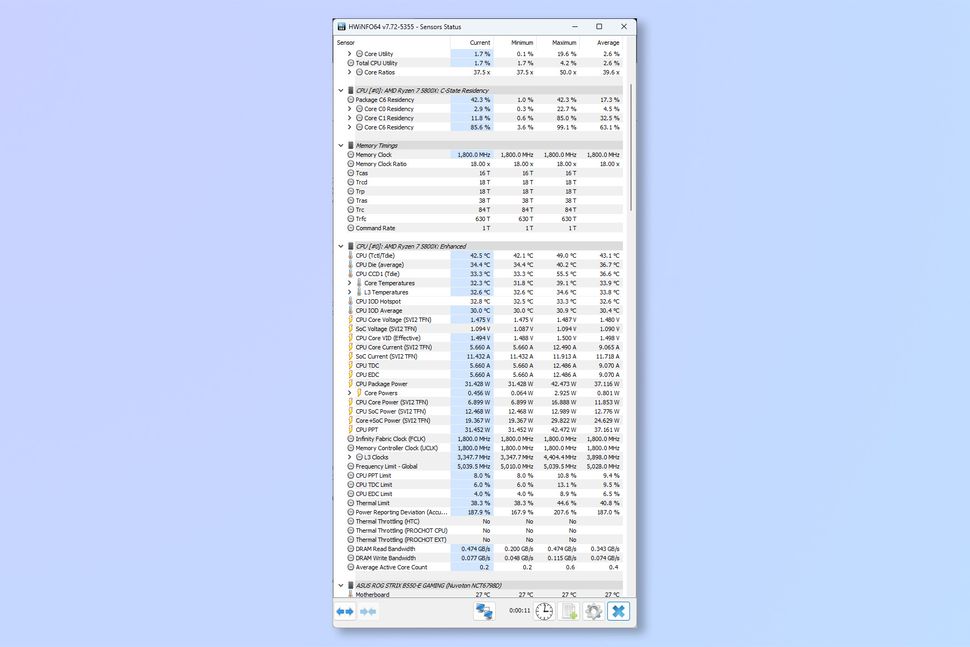Click the memory icon beside Memory Timings
Viewport: 970px width, 647px height.
350,145
